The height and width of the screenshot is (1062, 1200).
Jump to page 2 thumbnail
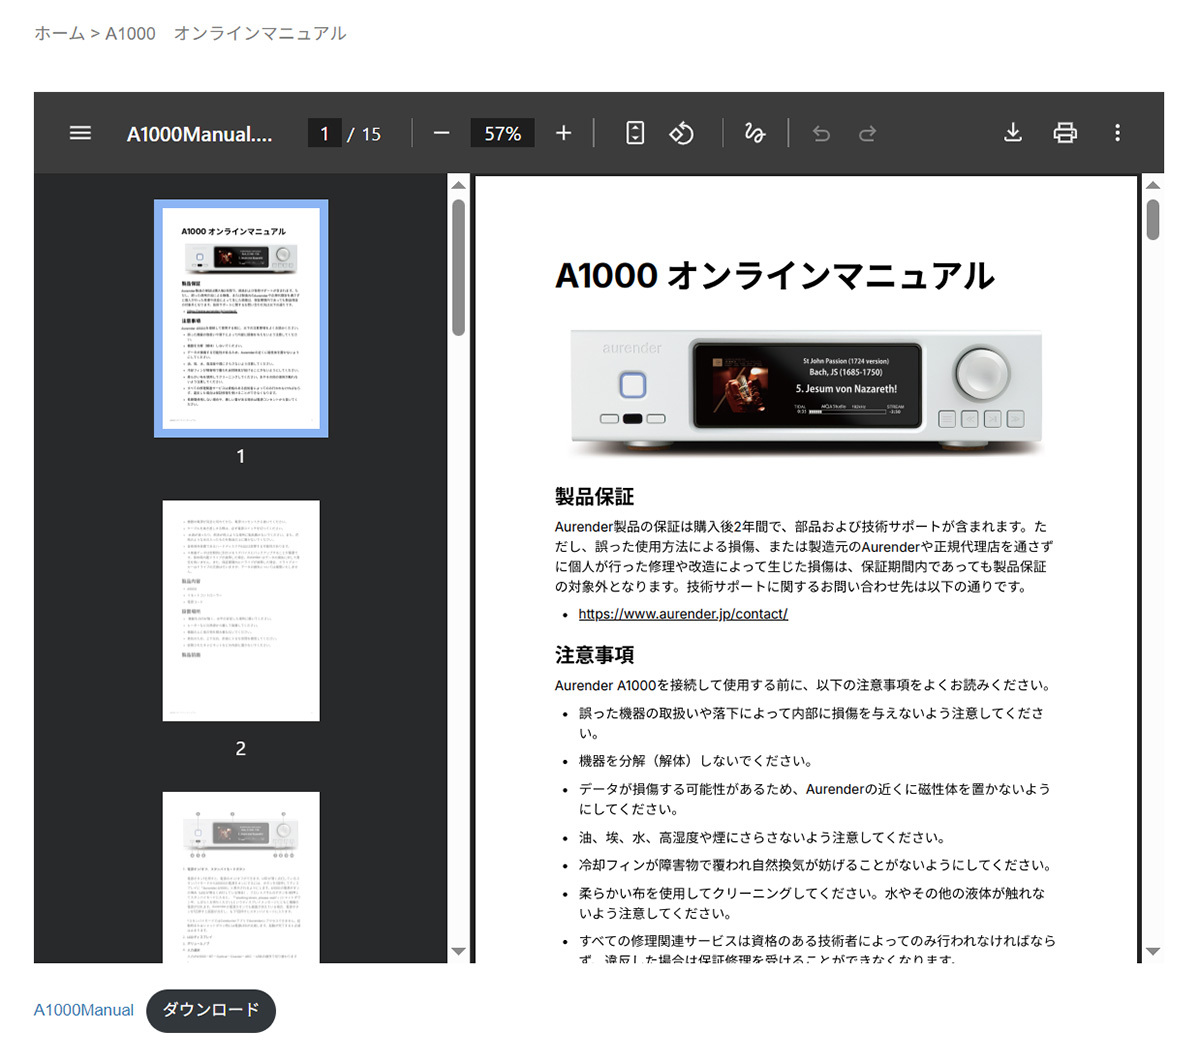pos(241,610)
